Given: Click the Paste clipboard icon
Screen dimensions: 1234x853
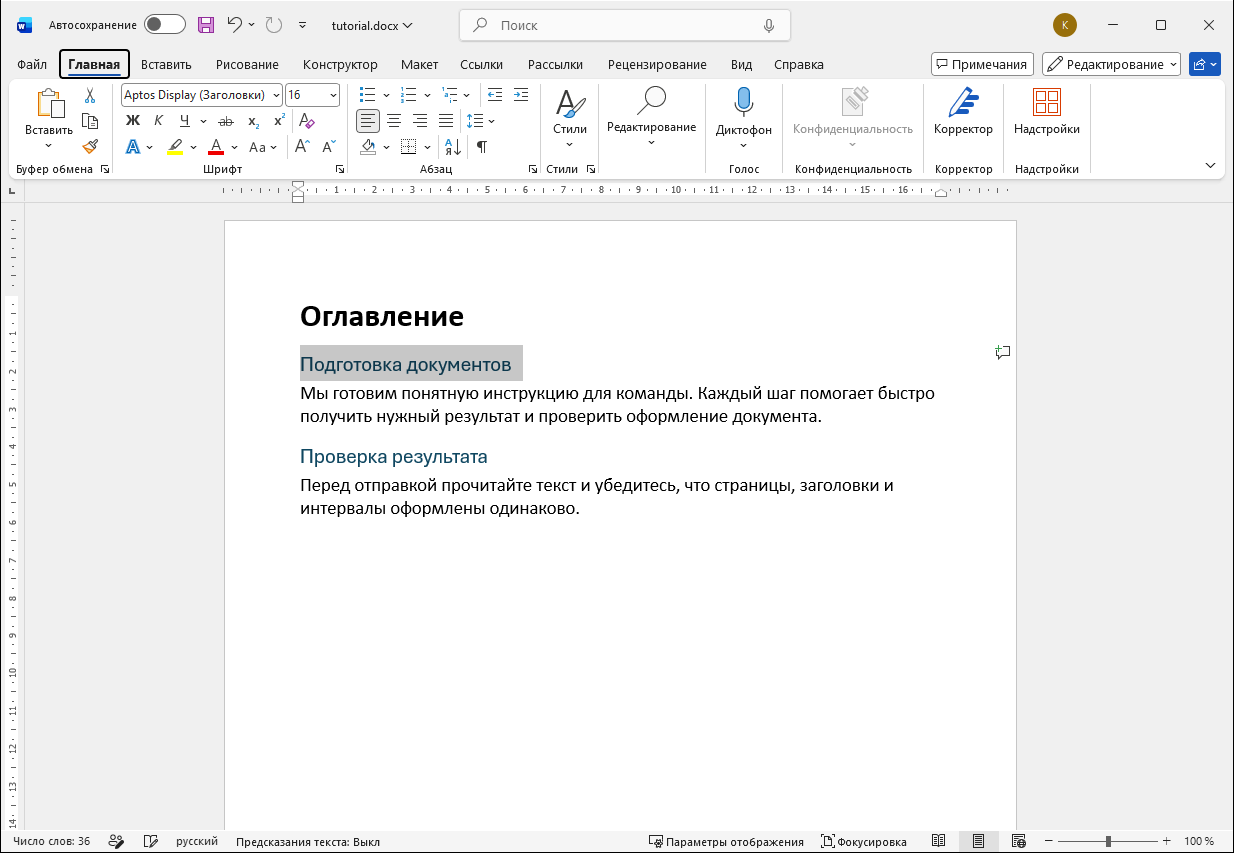Looking at the screenshot, I should [49, 104].
